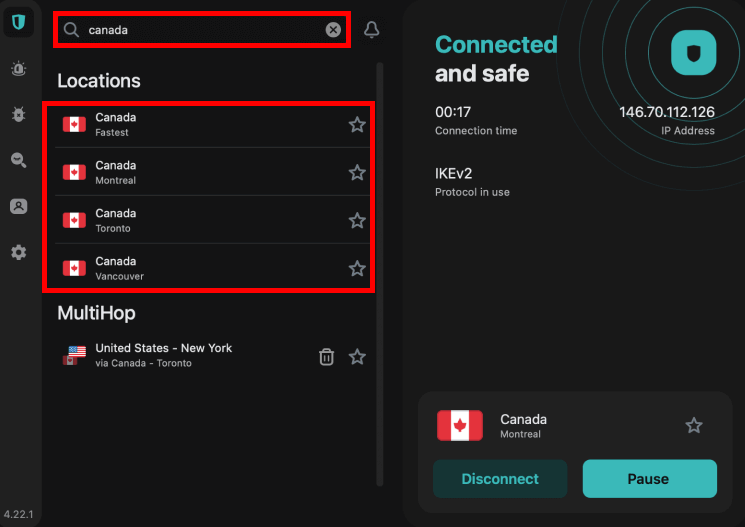745x527 pixels.
Task: Favorite the Canada Toronto location
Action: click(x=357, y=220)
